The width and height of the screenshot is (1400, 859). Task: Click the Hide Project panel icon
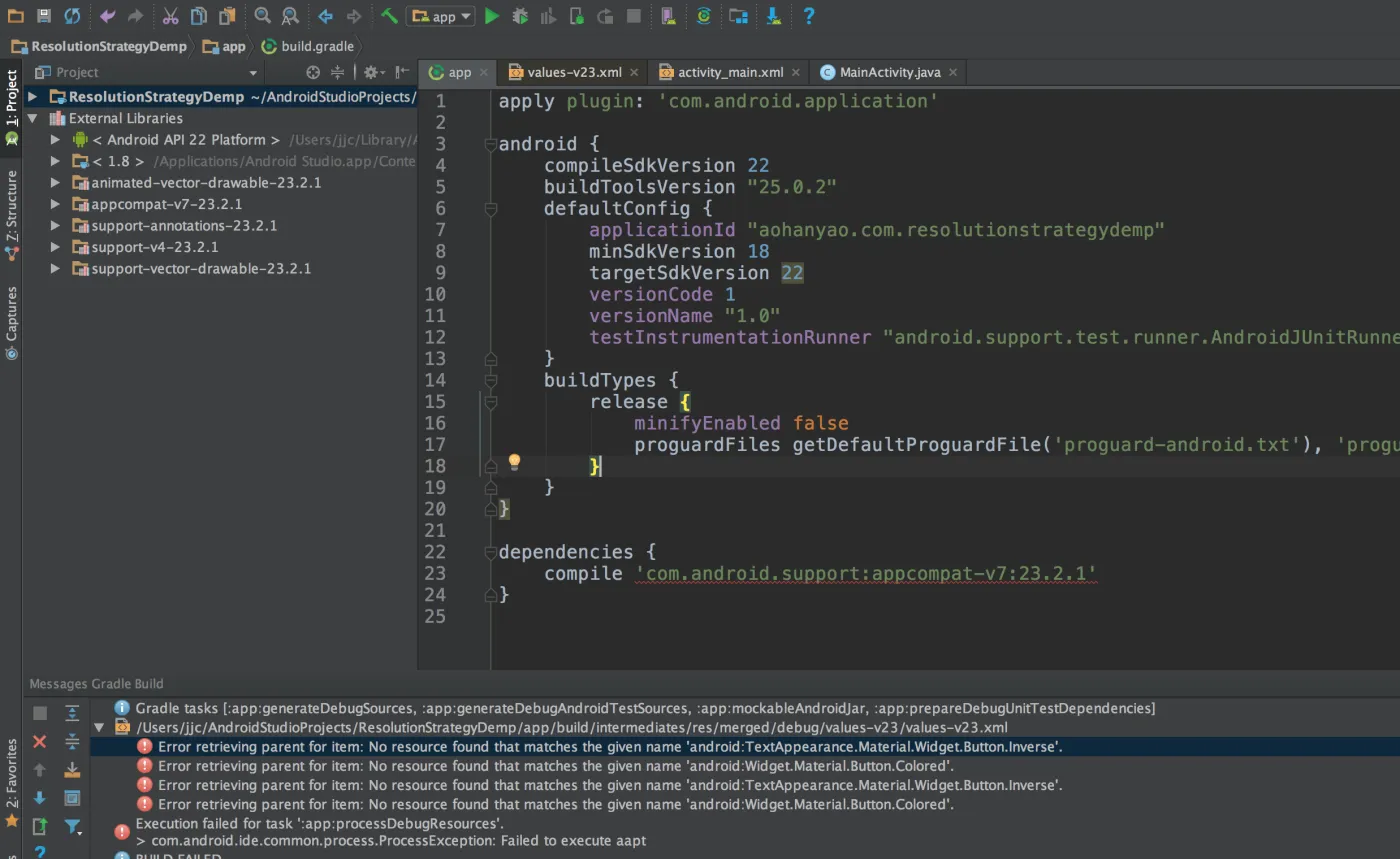pos(402,72)
